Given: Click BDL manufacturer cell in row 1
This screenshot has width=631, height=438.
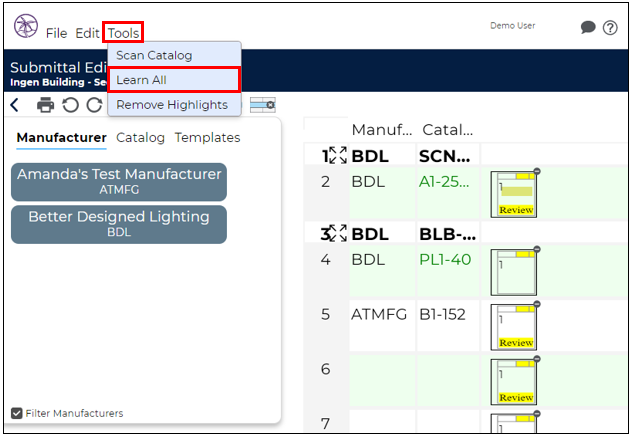Looking at the screenshot, I should 381,156.
